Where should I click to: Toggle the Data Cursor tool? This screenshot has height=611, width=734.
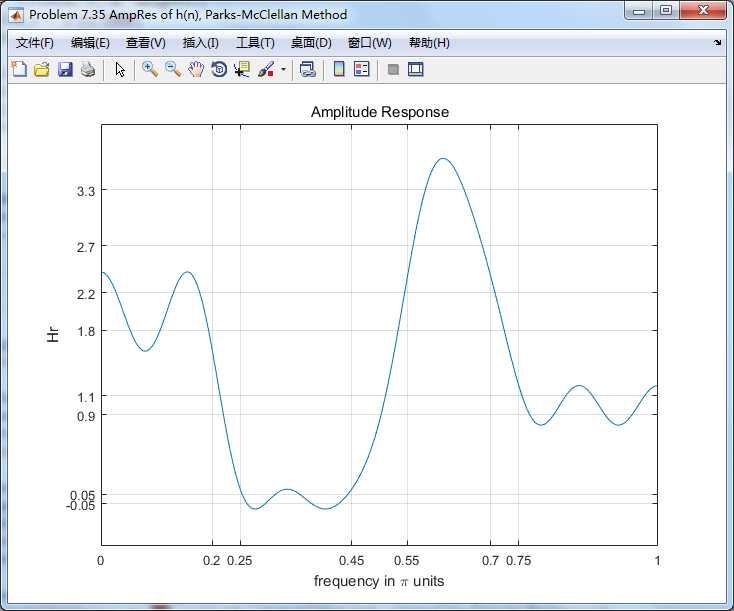pos(242,69)
